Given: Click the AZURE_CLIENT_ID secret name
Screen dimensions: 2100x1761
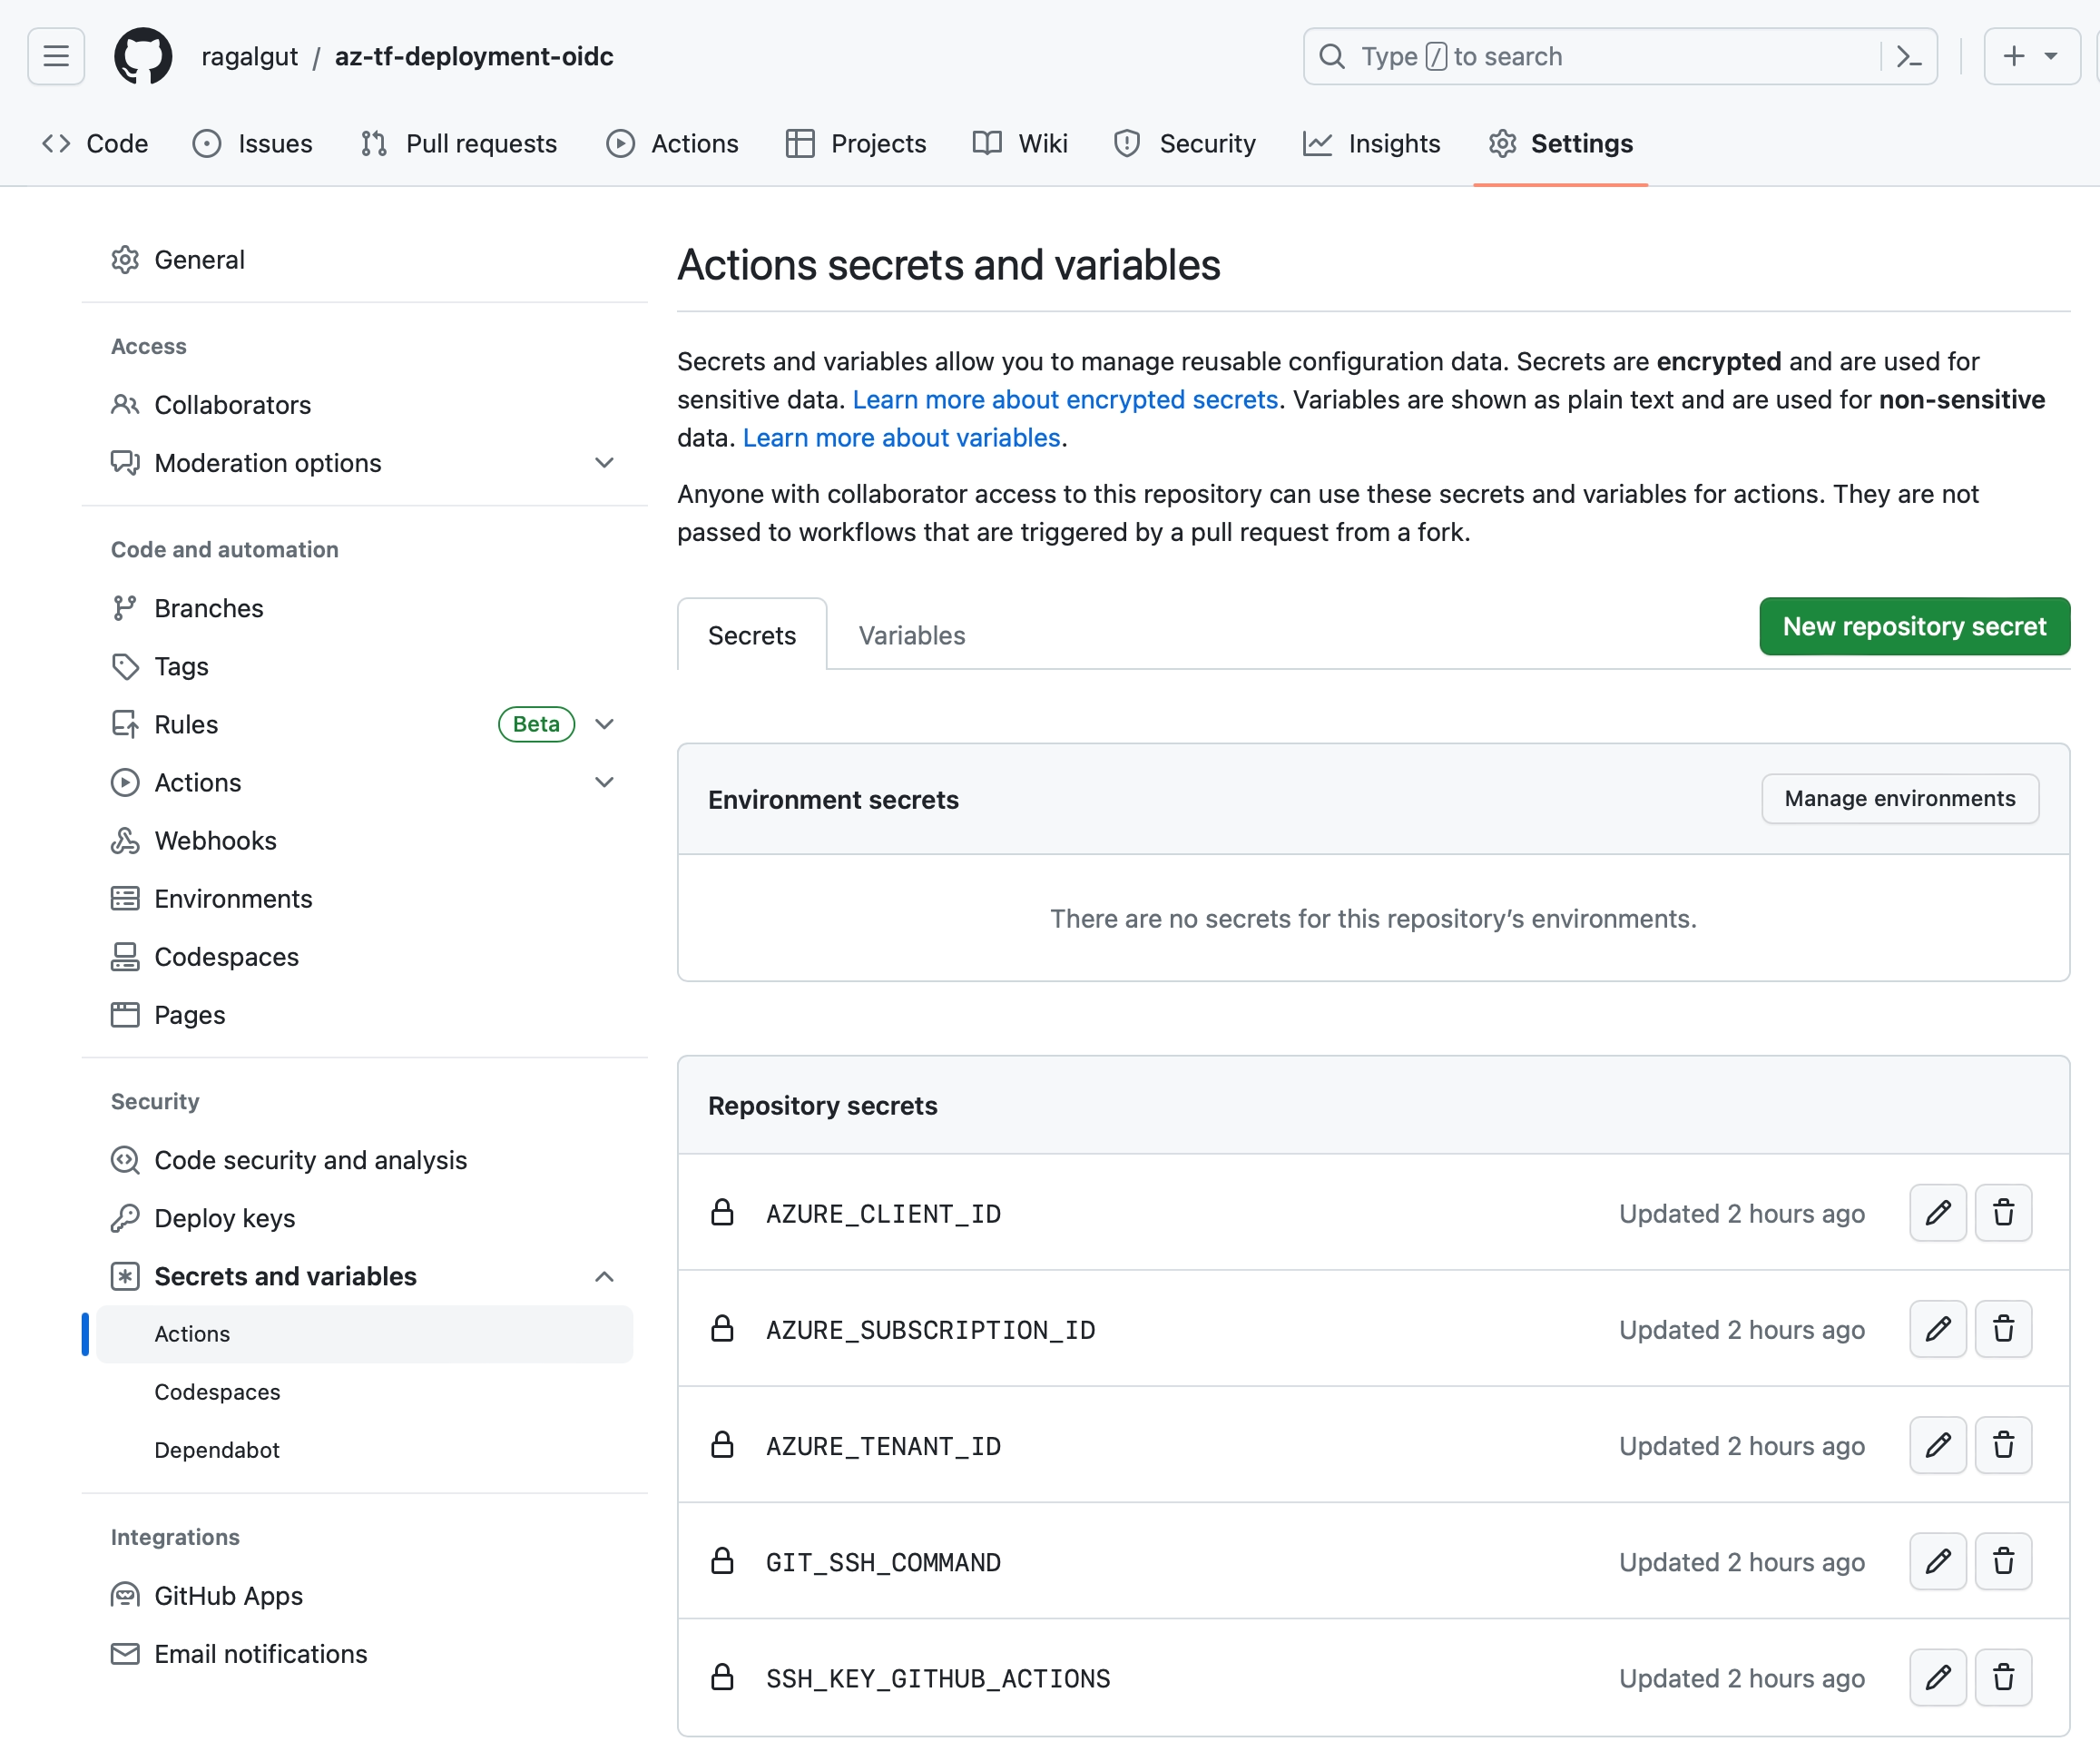Looking at the screenshot, I should (x=883, y=1214).
